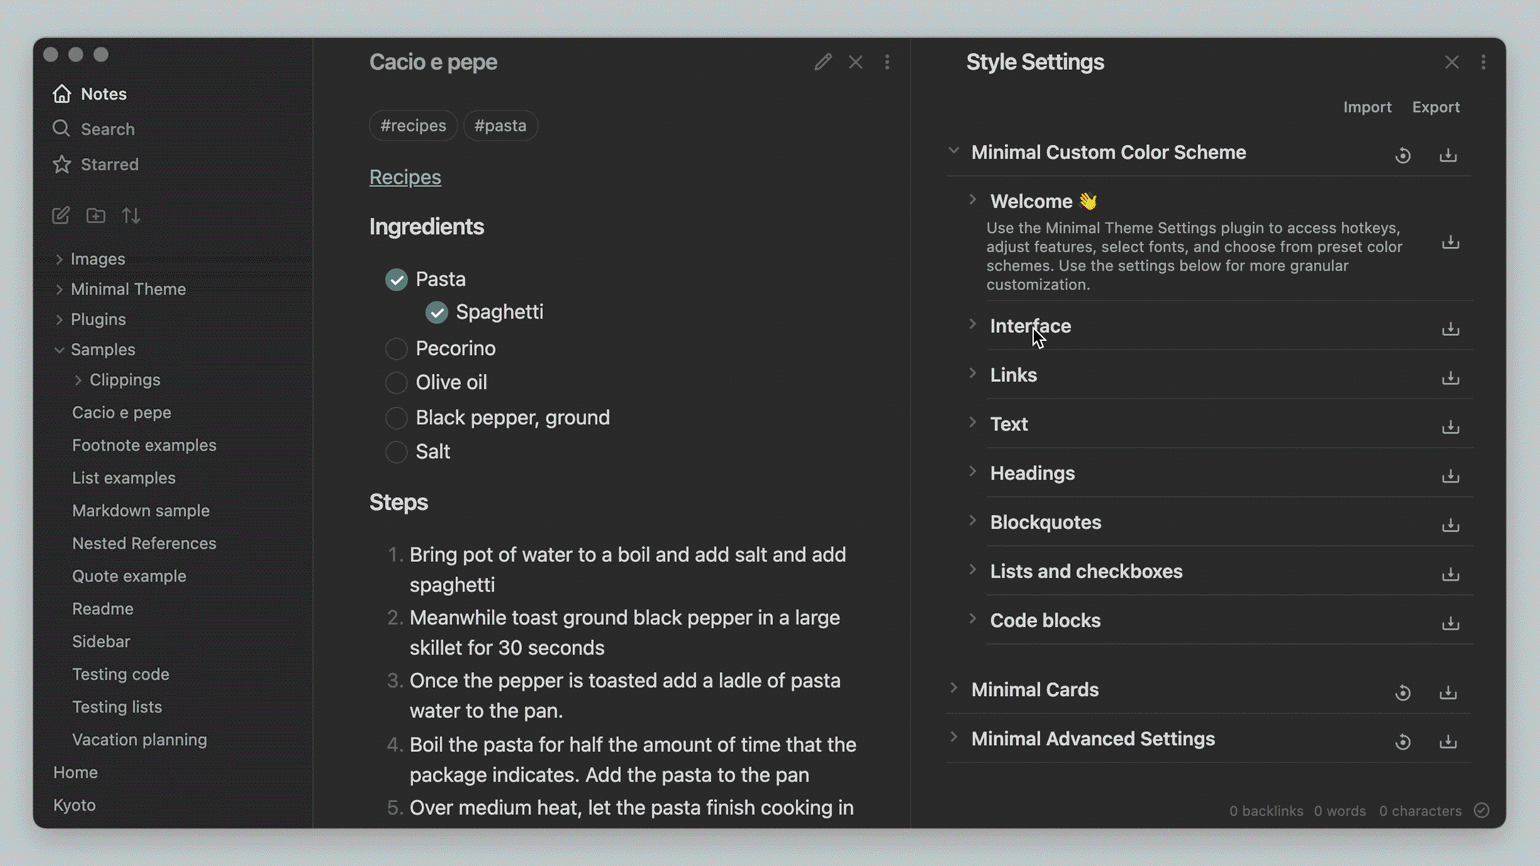Expand the Links settings group
1540x866 pixels.
point(972,374)
